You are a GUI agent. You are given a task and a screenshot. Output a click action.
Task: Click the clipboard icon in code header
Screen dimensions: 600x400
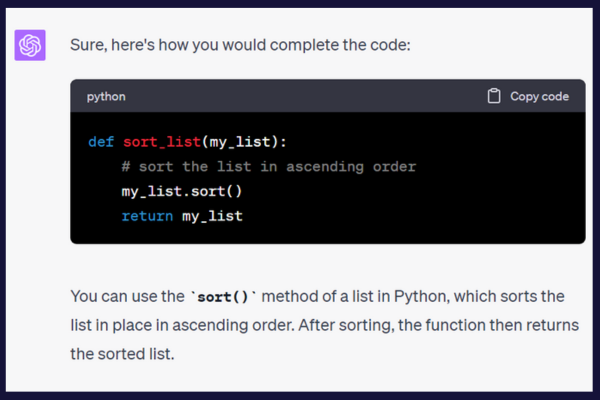[494, 96]
